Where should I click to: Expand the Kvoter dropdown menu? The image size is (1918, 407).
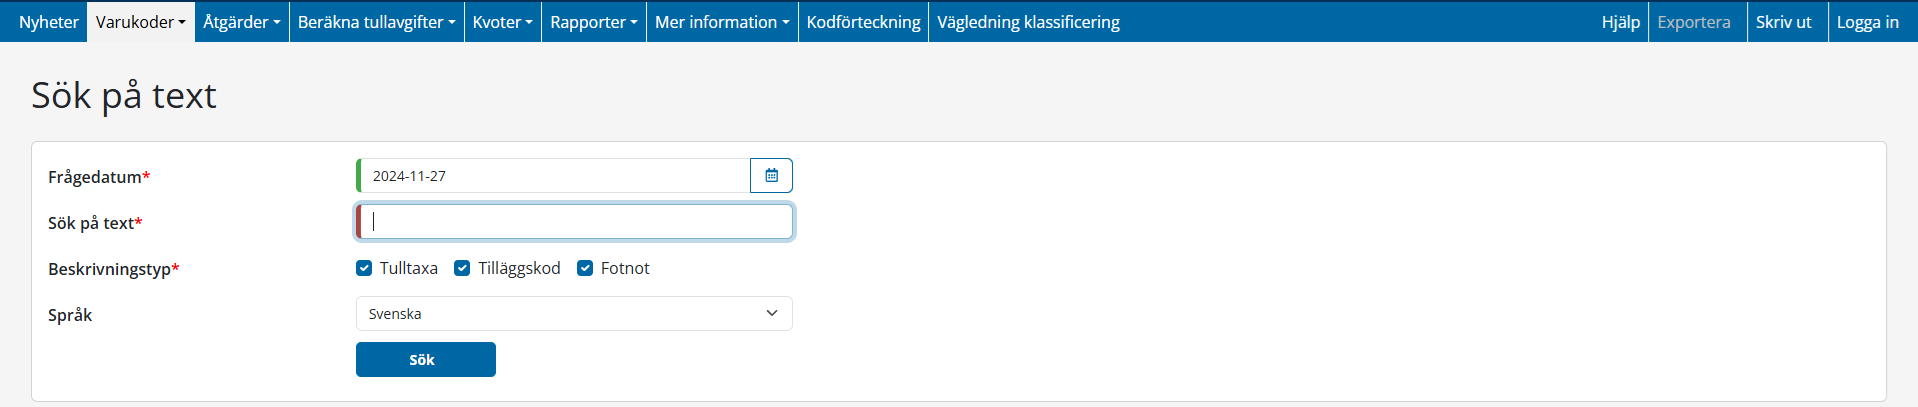(x=502, y=22)
